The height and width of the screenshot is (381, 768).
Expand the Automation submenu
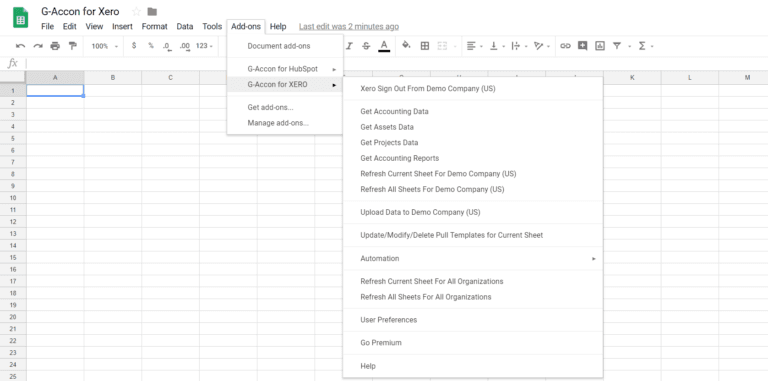point(473,258)
